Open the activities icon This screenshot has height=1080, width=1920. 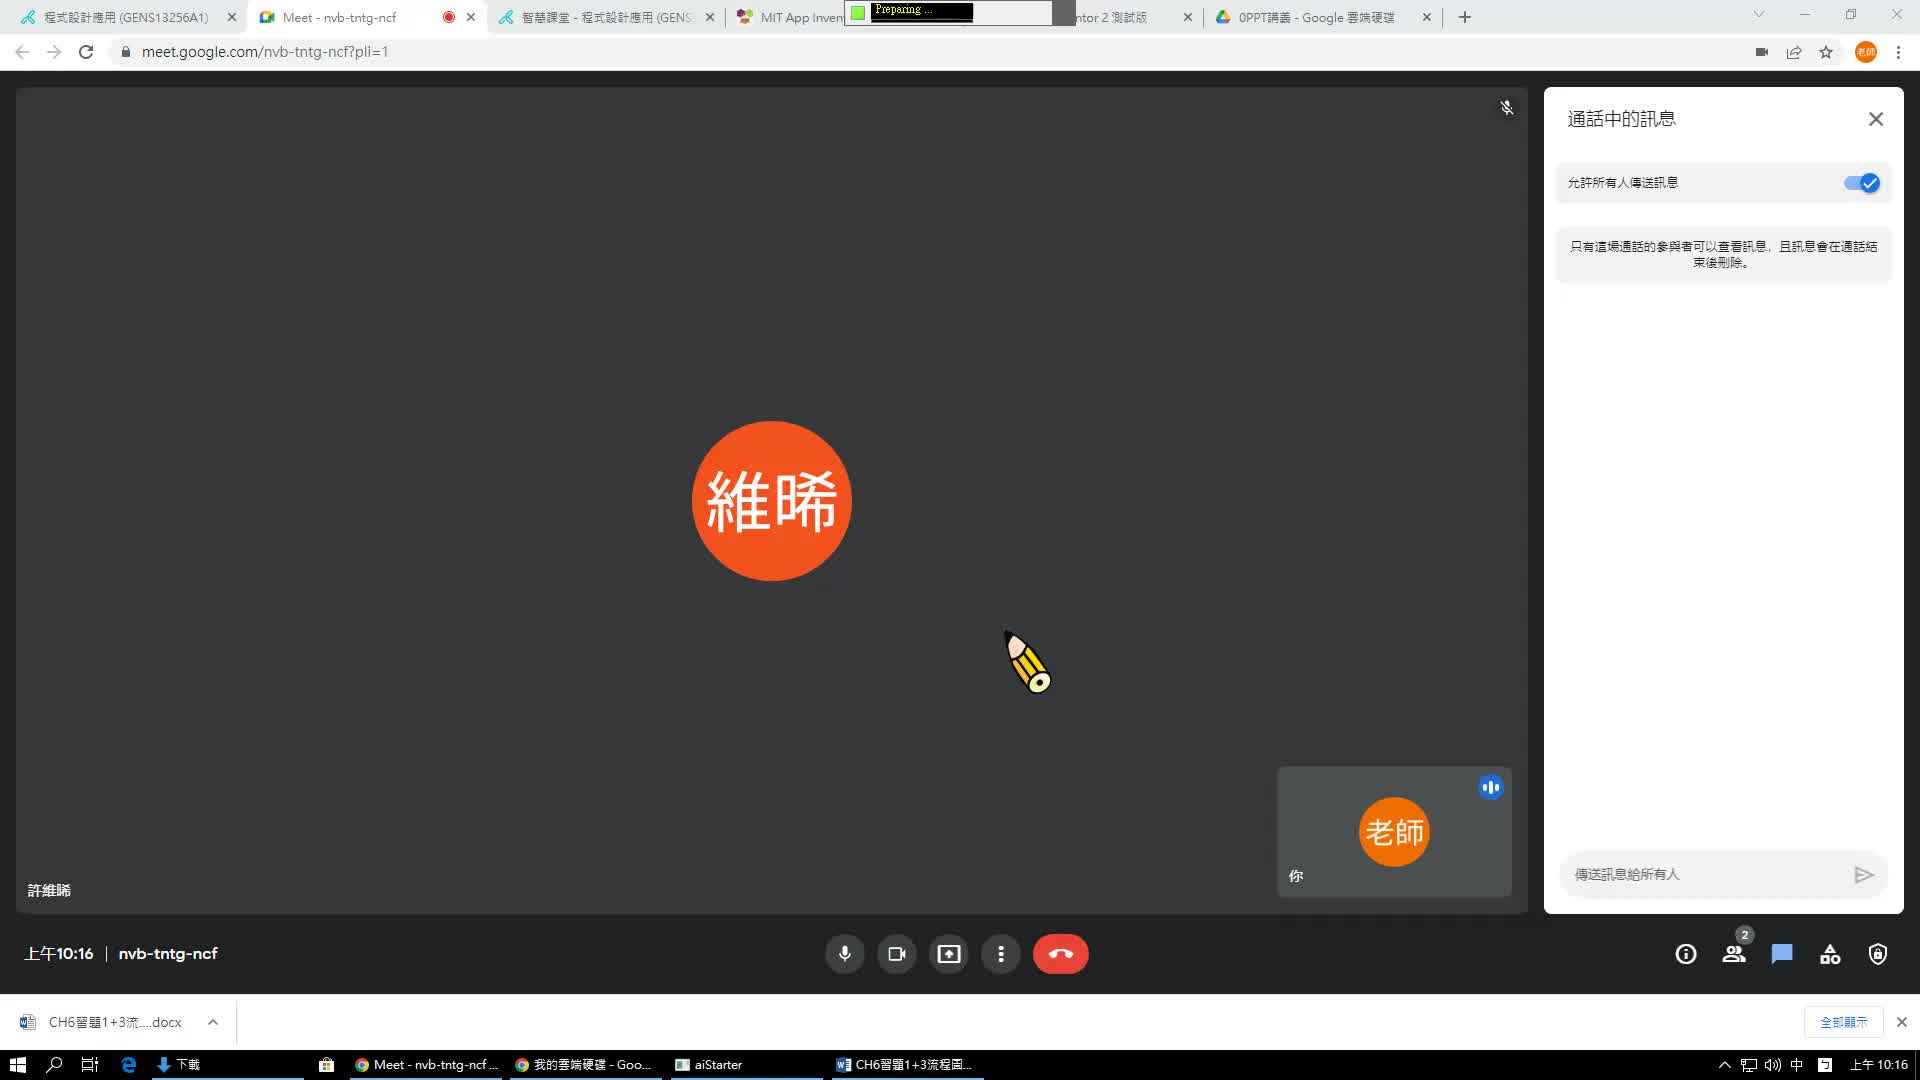(1830, 954)
